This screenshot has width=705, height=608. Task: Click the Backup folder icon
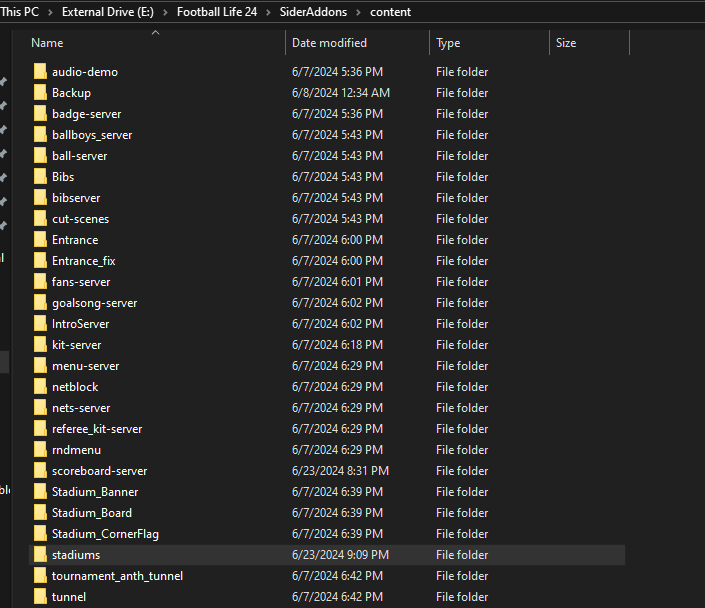point(40,93)
